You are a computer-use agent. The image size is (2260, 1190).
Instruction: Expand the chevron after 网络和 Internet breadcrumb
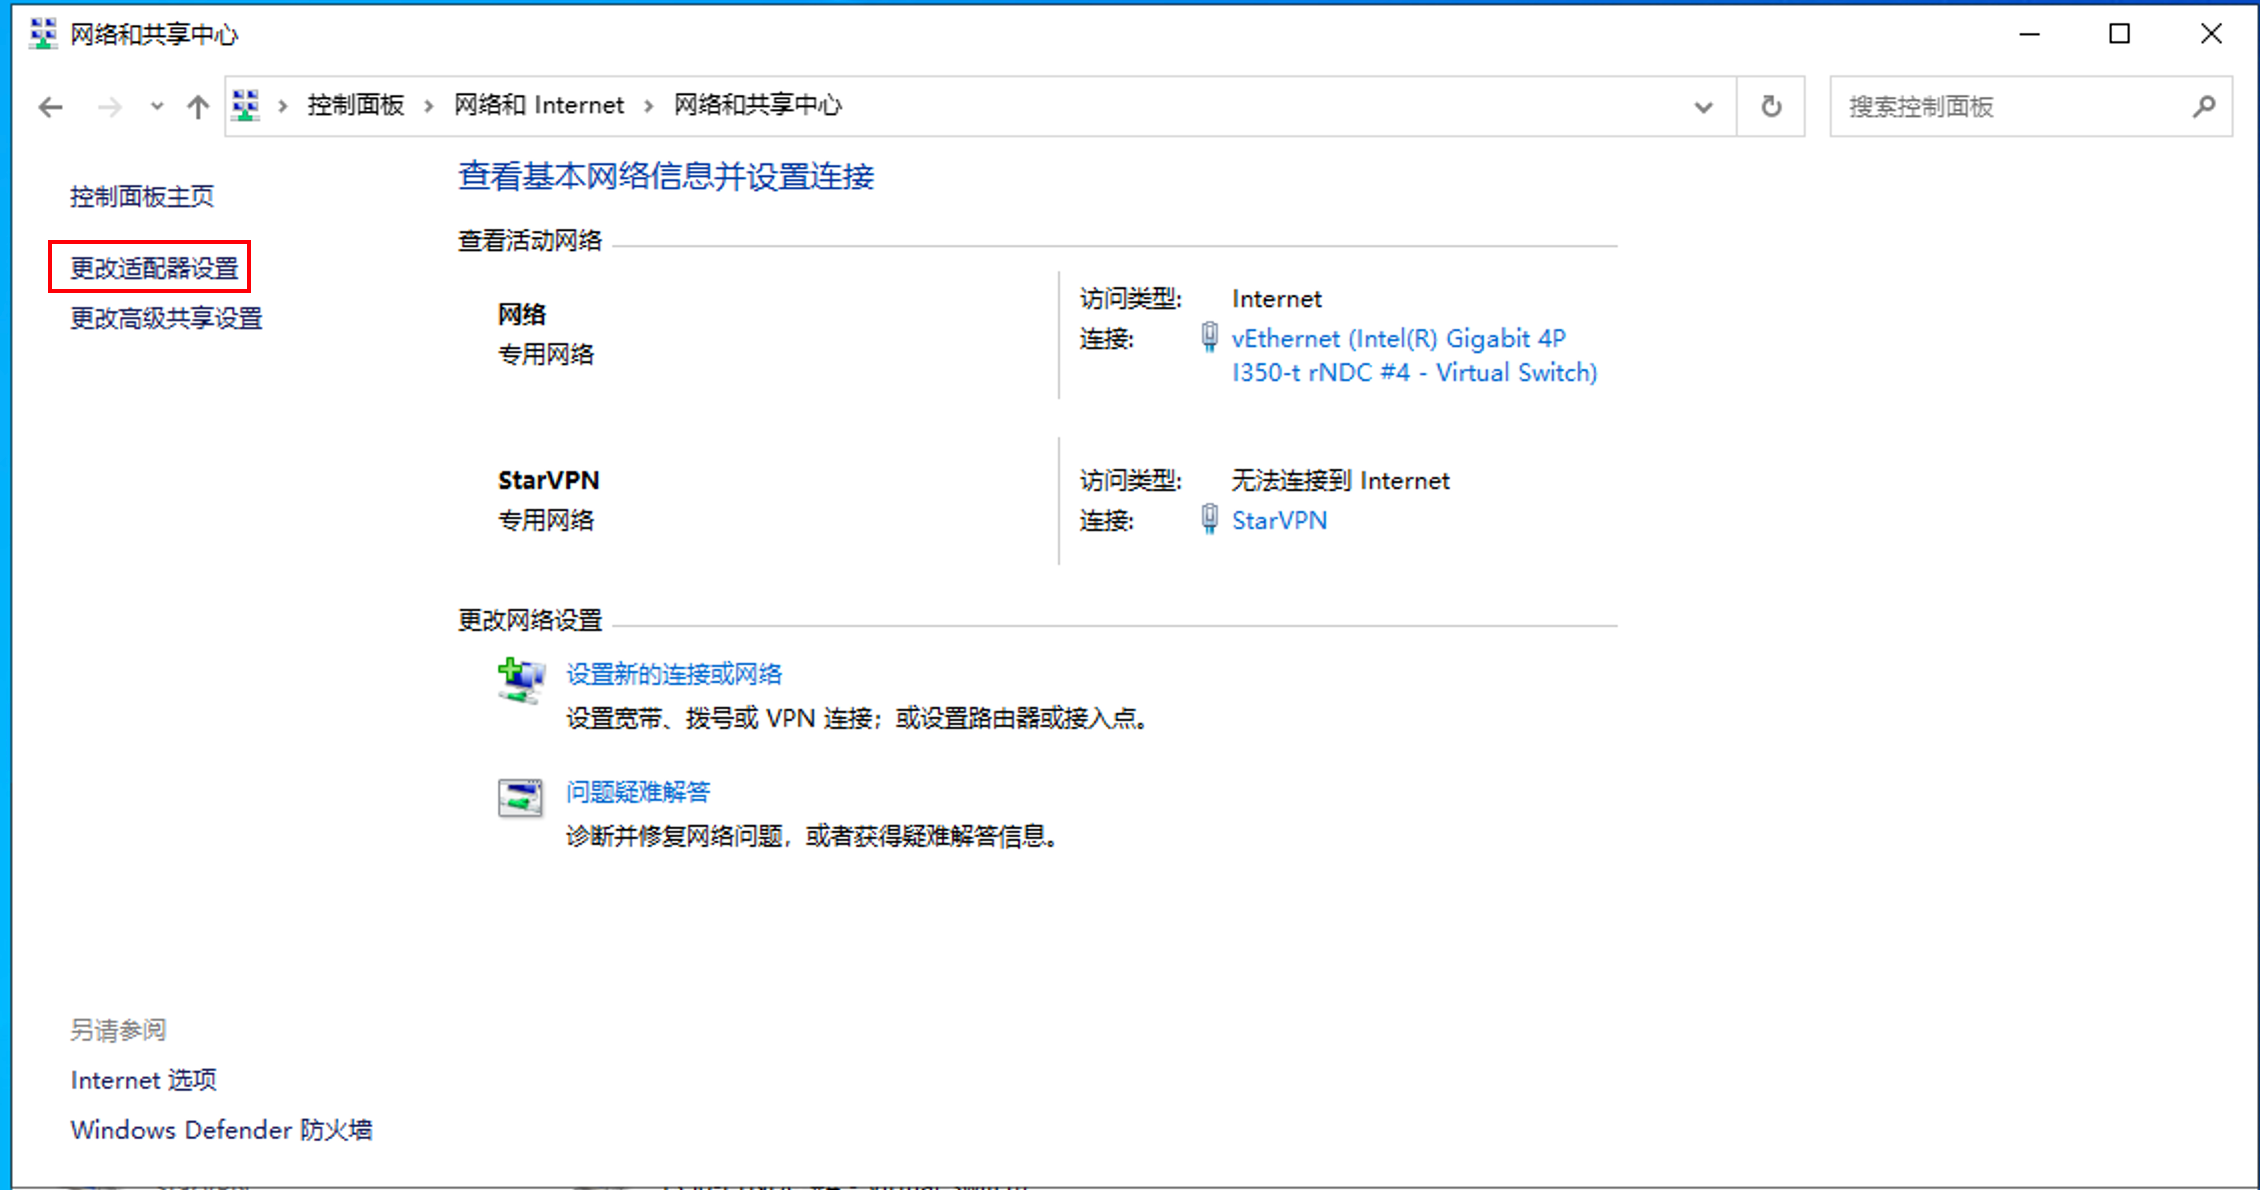(x=649, y=106)
